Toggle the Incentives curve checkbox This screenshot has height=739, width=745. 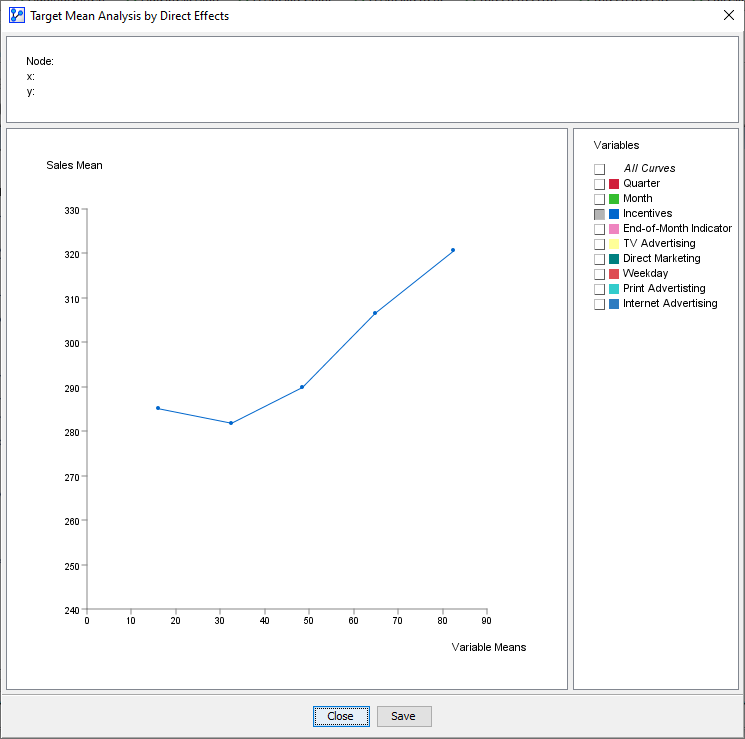[x=599, y=214]
